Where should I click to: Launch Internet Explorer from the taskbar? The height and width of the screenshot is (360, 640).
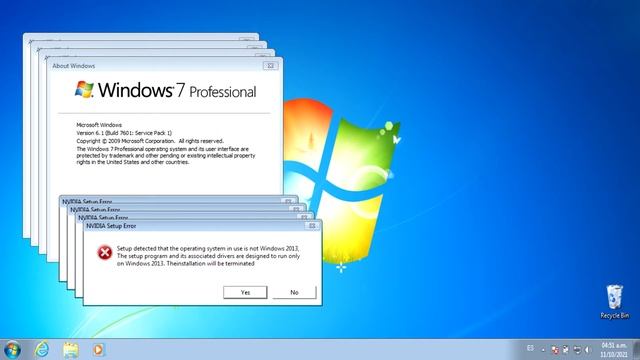(x=42, y=350)
